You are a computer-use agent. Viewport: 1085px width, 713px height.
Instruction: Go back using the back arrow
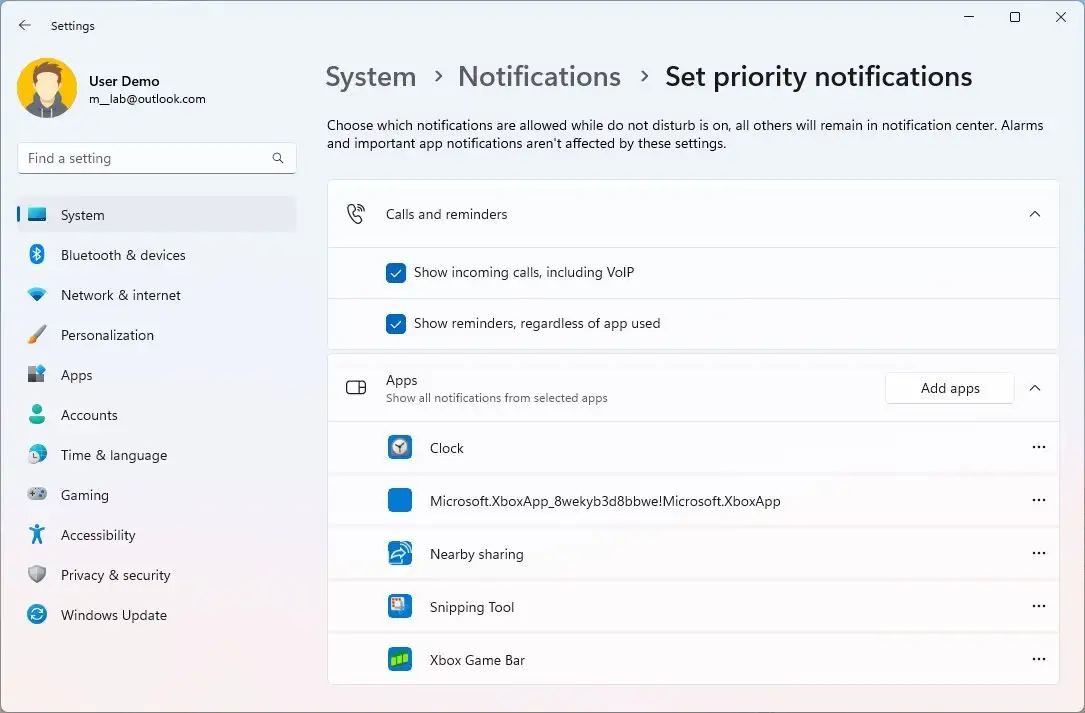pyautogui.click(x=25, y=26)
